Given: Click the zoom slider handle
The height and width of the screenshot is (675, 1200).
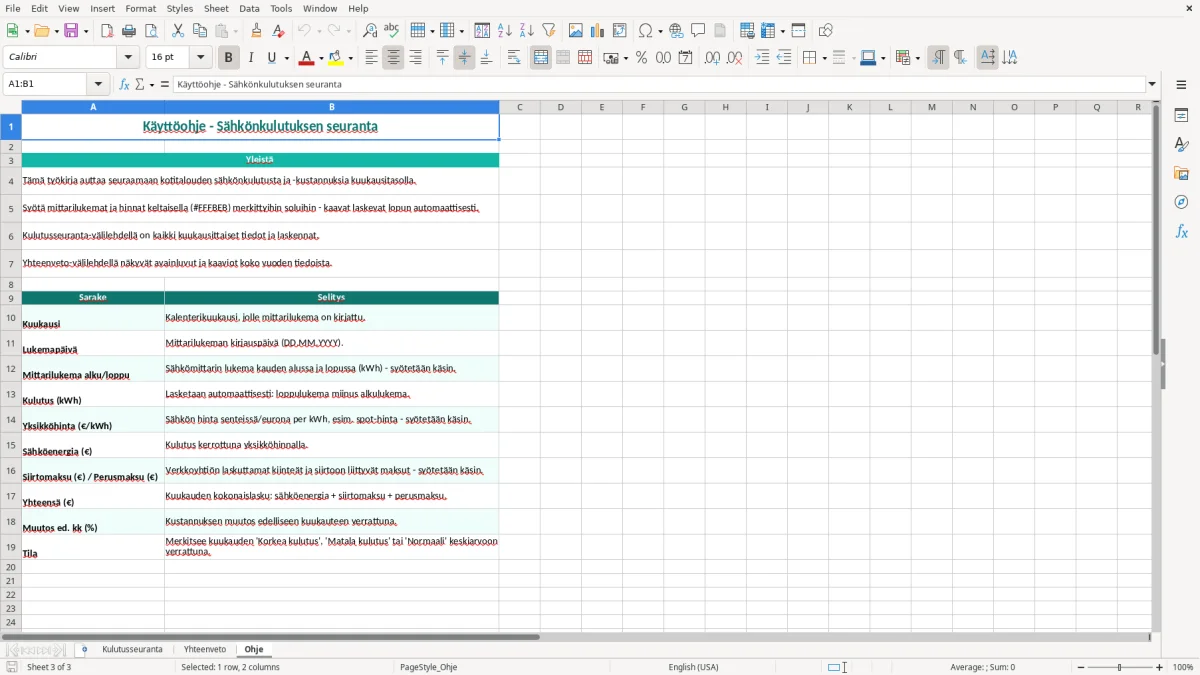Looking at the screenshot, I should click(x=1120, y=667).
